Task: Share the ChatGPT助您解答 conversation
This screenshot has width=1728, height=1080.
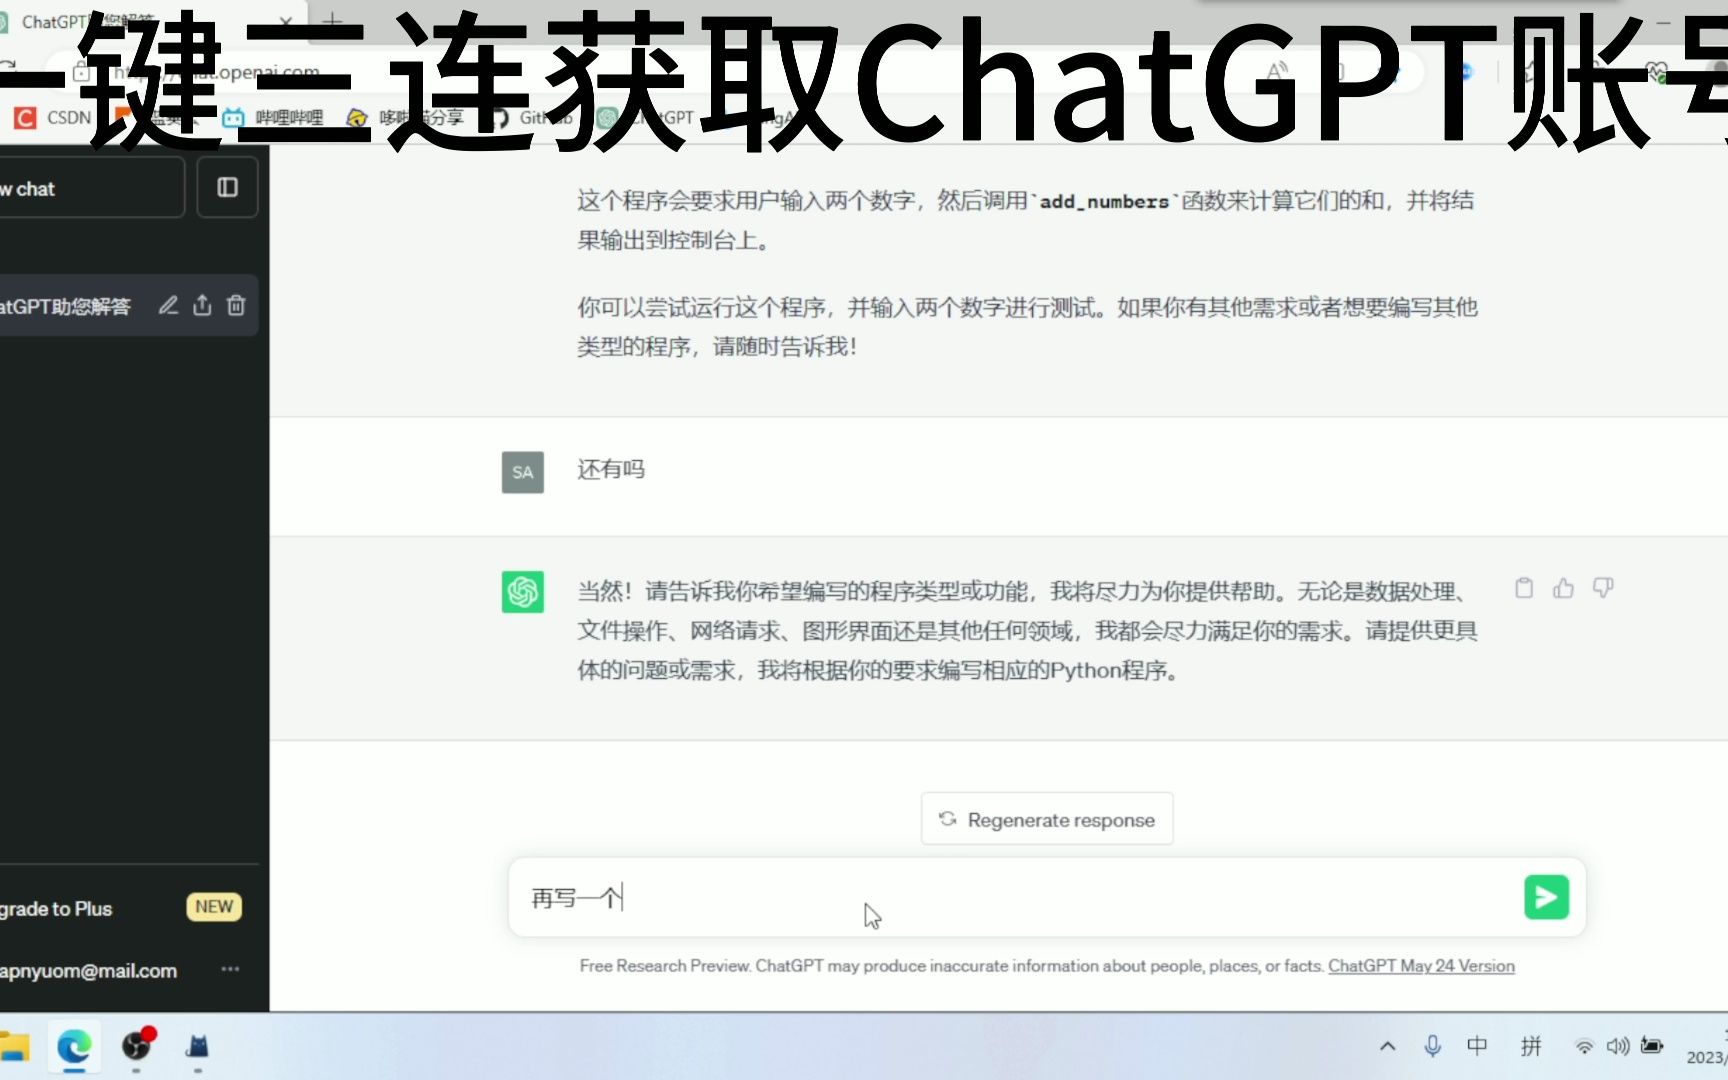Action: (202, 305)
